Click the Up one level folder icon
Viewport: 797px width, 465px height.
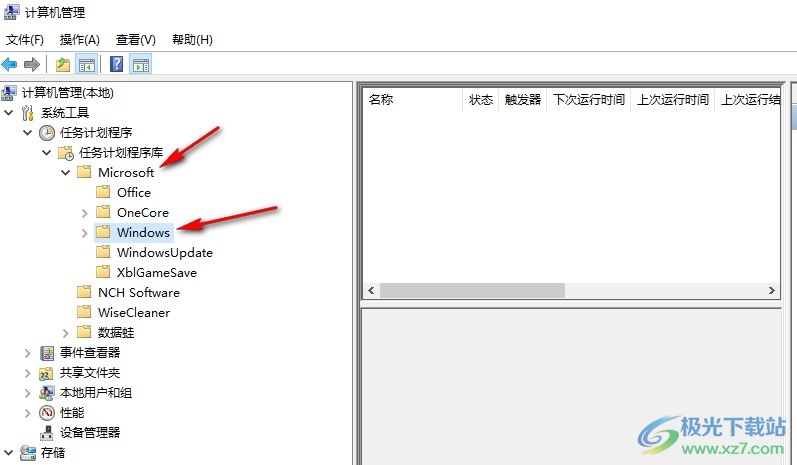63,65
